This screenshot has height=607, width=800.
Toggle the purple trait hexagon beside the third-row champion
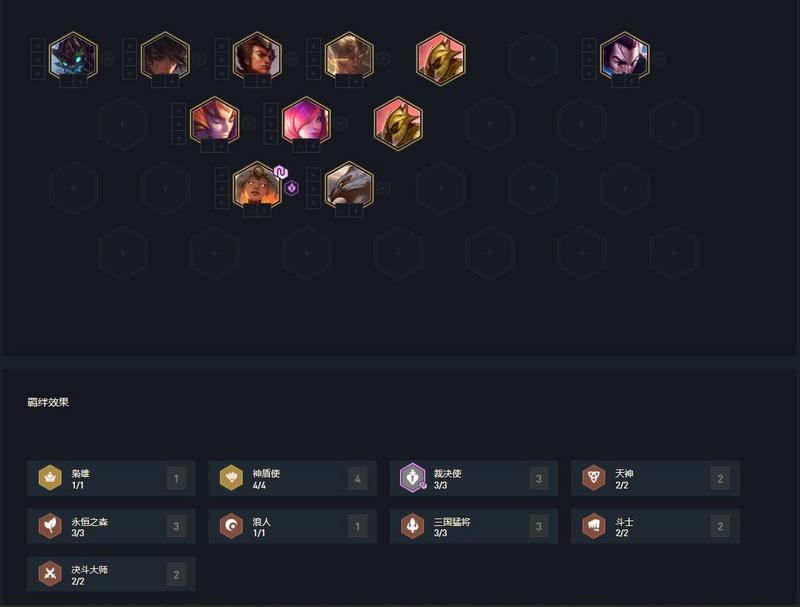click(x=291, y=188)
